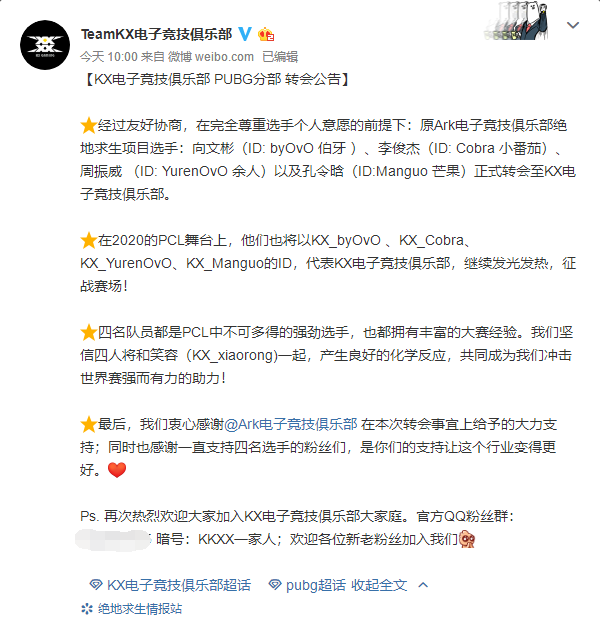
Task: Click the upward caret after 收起全文
Action: tap(423, 585)
